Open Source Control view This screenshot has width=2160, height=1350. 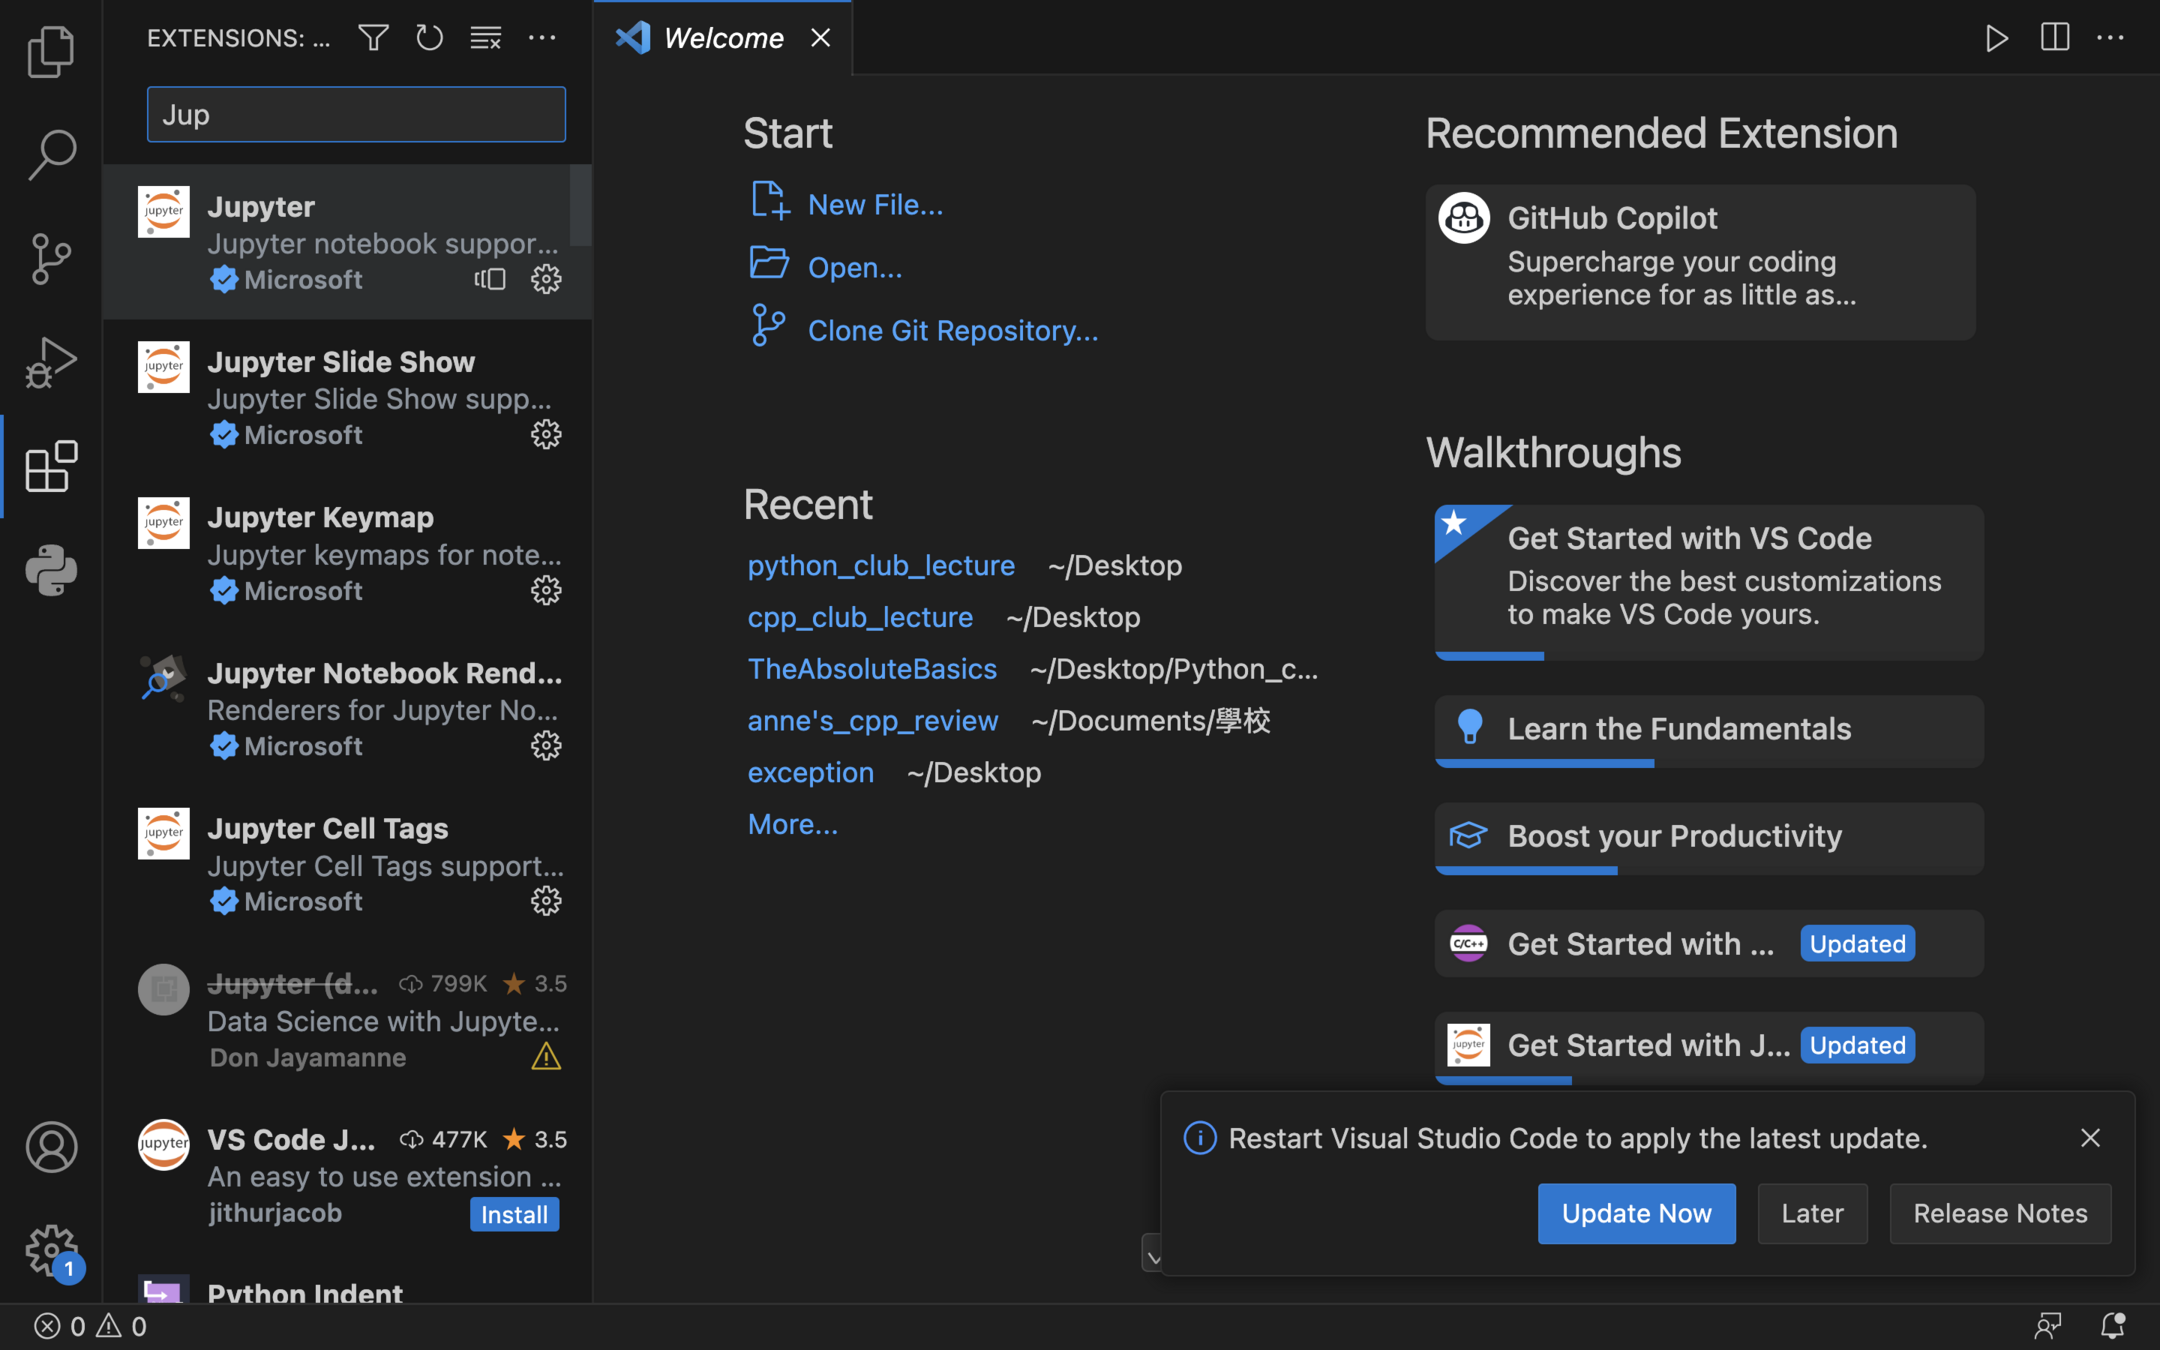tap(51, 259)
